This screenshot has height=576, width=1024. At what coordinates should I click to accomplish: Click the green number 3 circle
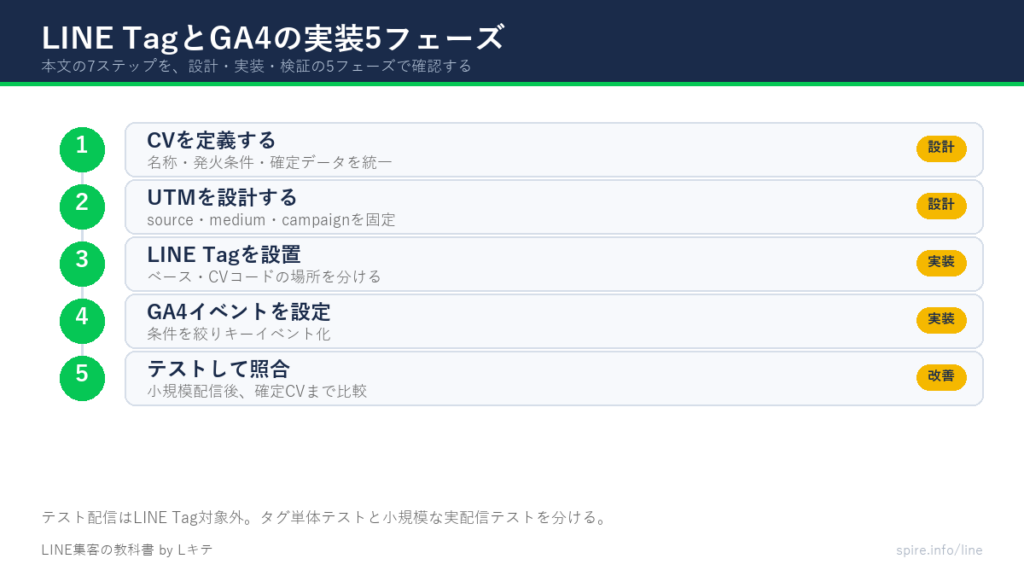tap(82, 264)
